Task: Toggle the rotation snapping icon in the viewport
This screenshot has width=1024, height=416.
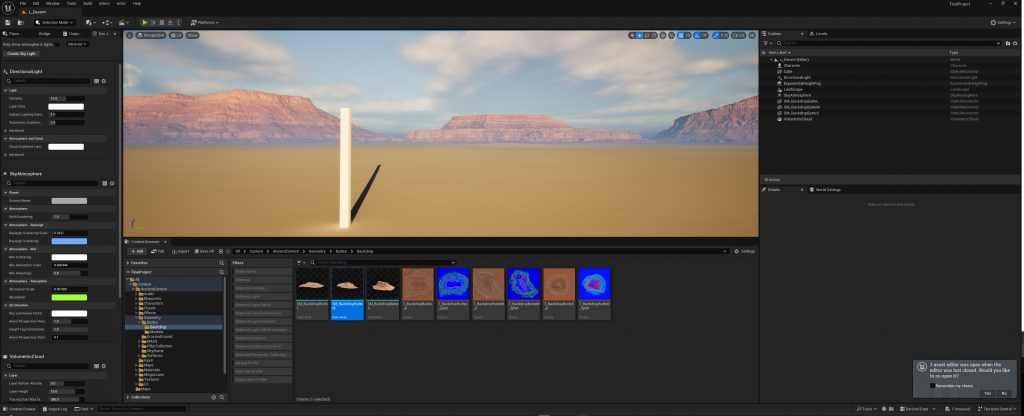Action: click(x=697, y=35)
